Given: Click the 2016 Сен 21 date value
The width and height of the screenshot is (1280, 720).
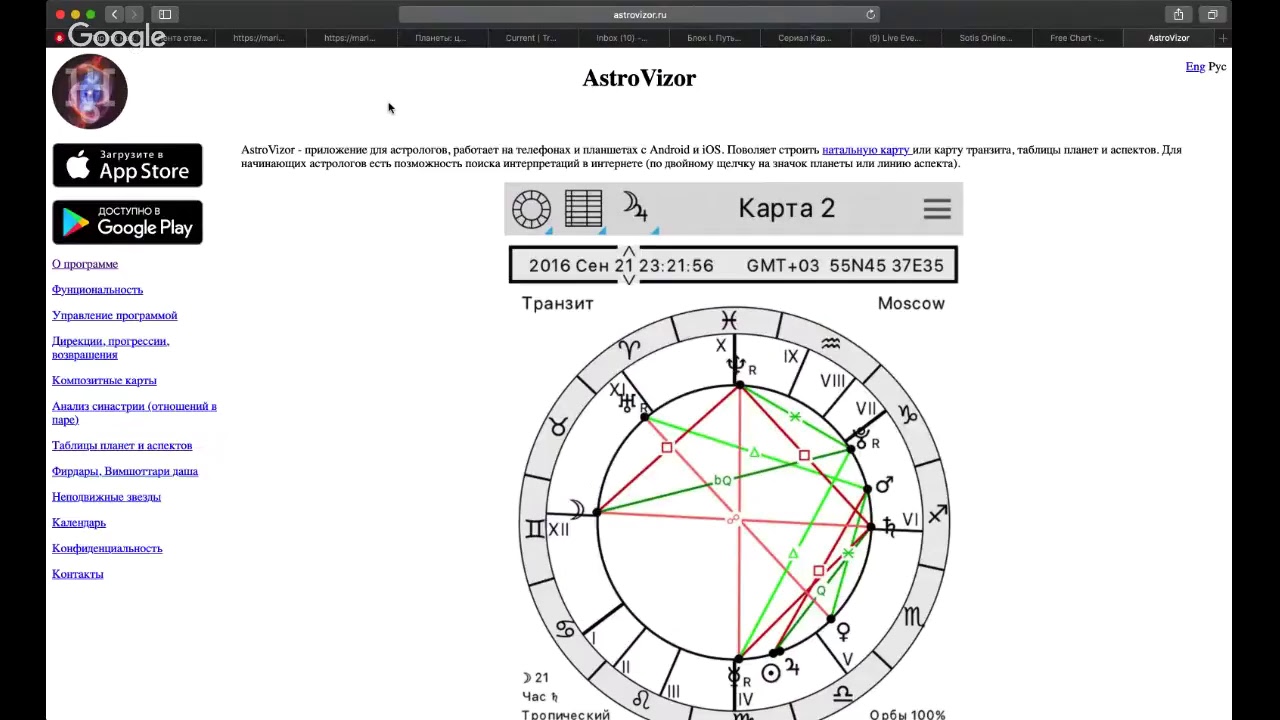Looking at the screenshot, I should [x=582, y=266].
